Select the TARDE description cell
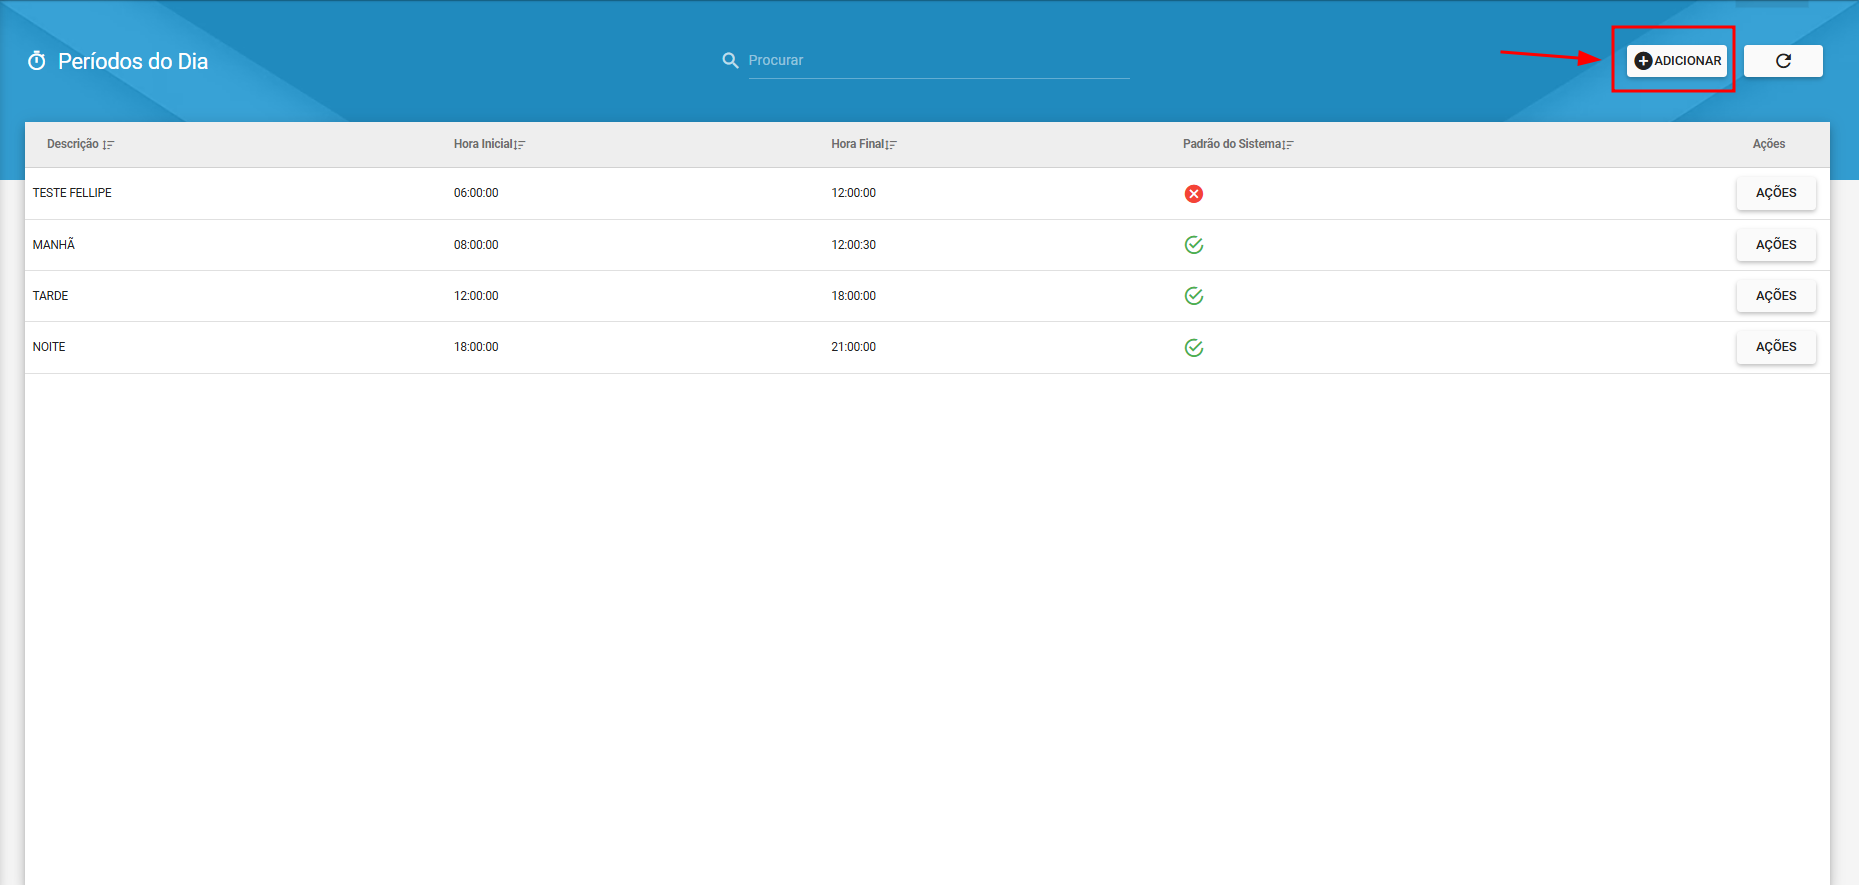1859x885 pixels. click(50, 296)
